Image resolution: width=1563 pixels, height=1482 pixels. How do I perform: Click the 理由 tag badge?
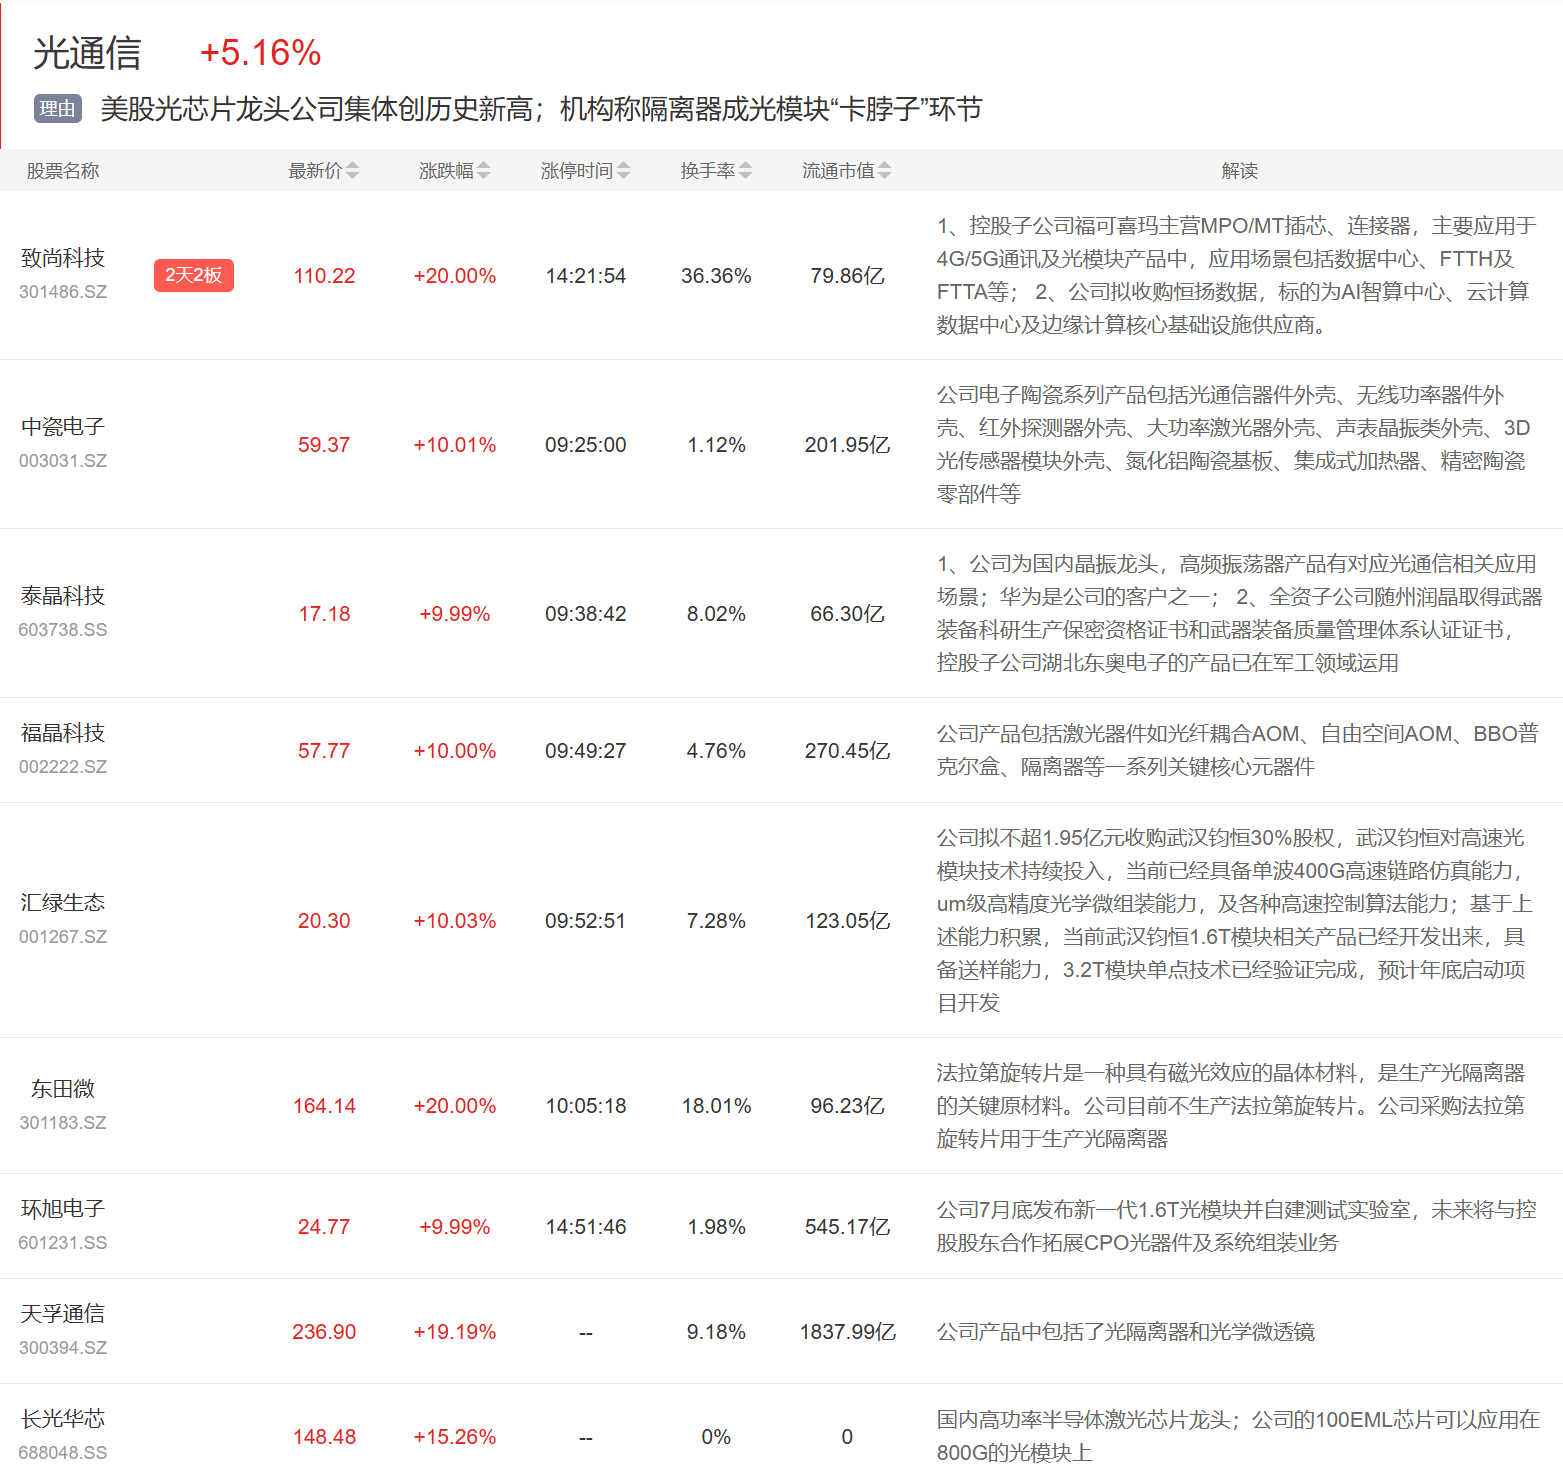click(57, 109)
